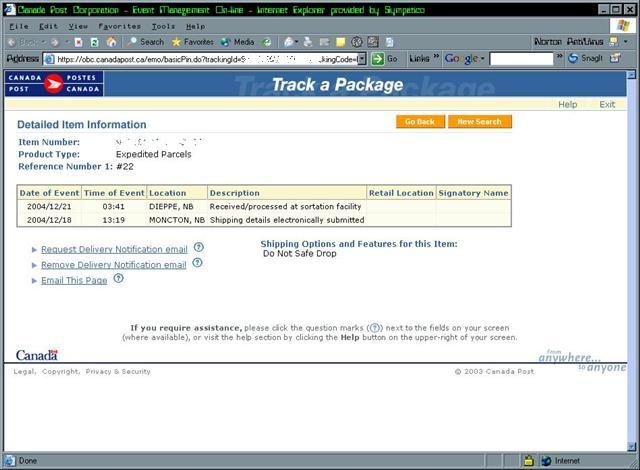640x470 pixels.
Task: Click the green Go arrow button
Action: click(378, 59)
